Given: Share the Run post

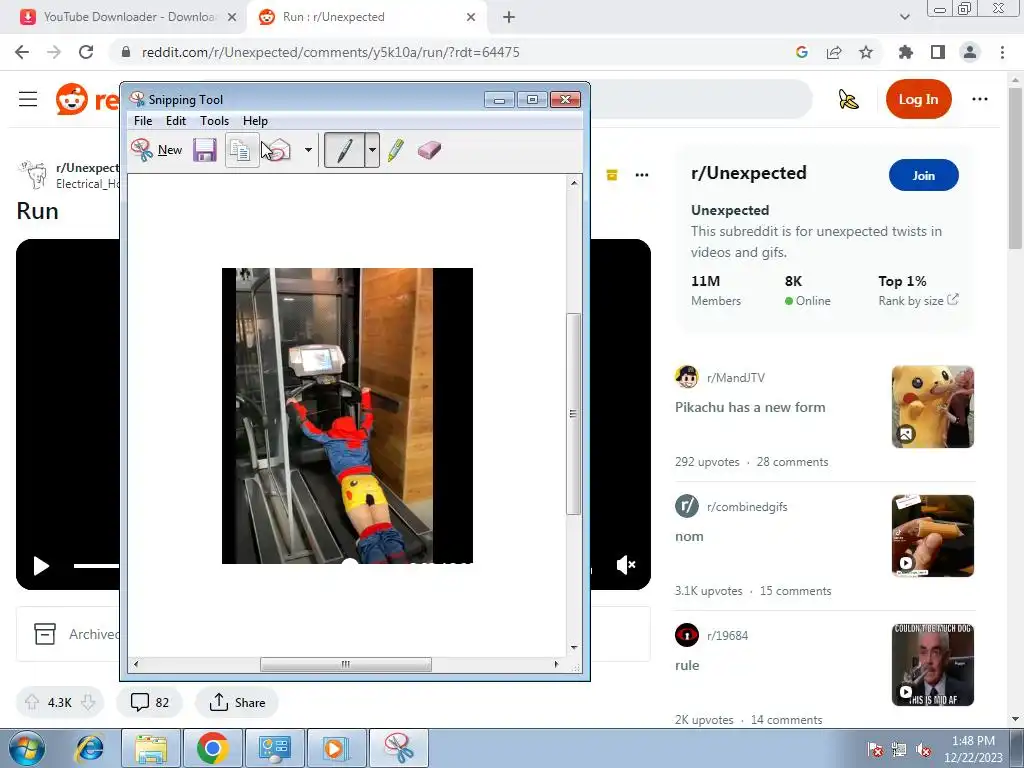Looking at the screenshot, I should tap(237, 702).
